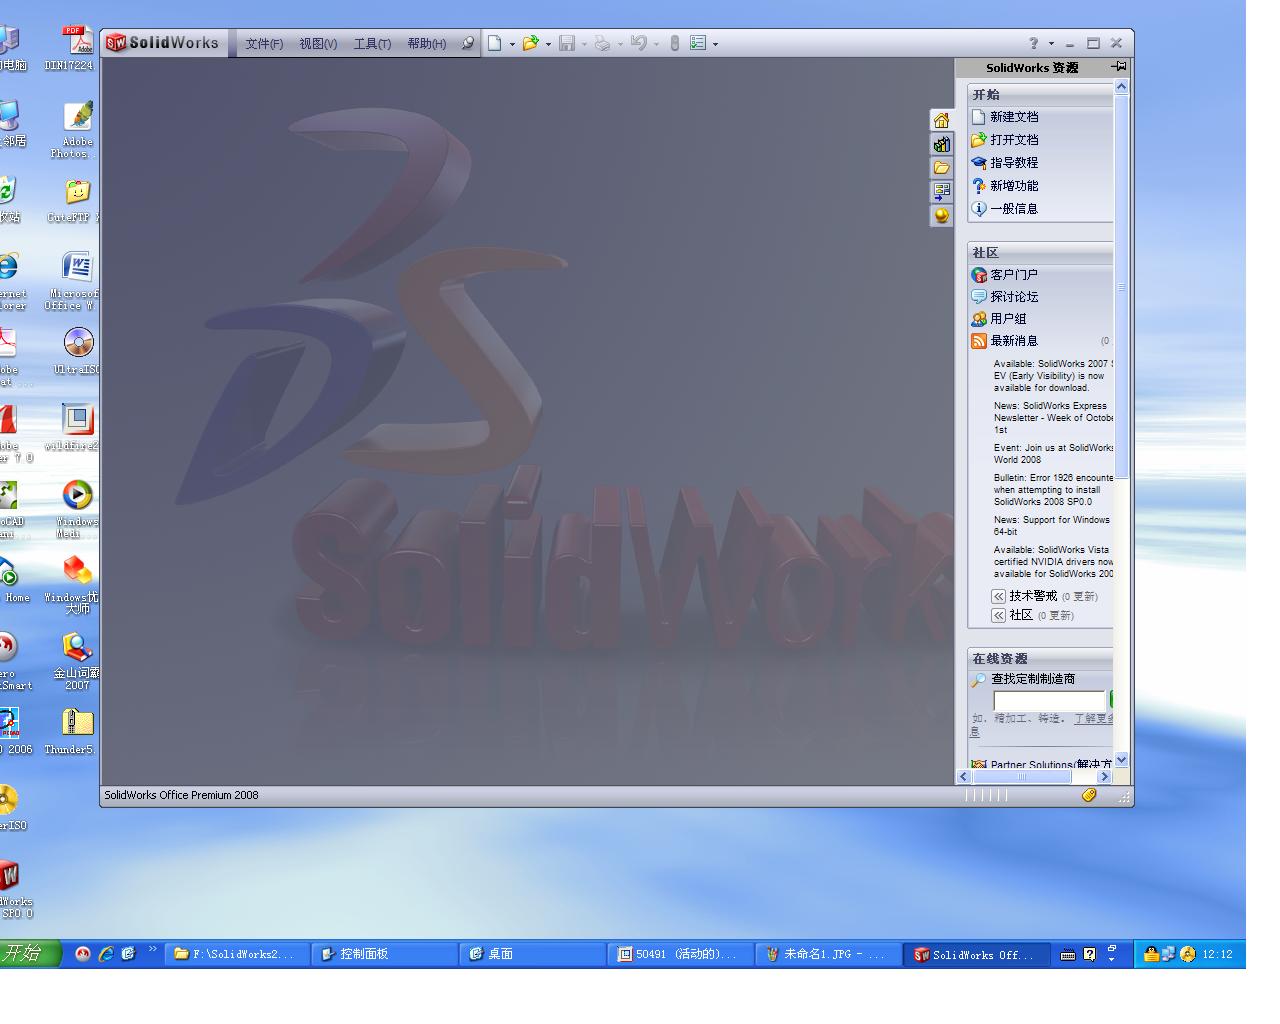Click the Options list toolbar icon
Image resolution: width=1280 pixels, height=1024 pixels.
698,43
